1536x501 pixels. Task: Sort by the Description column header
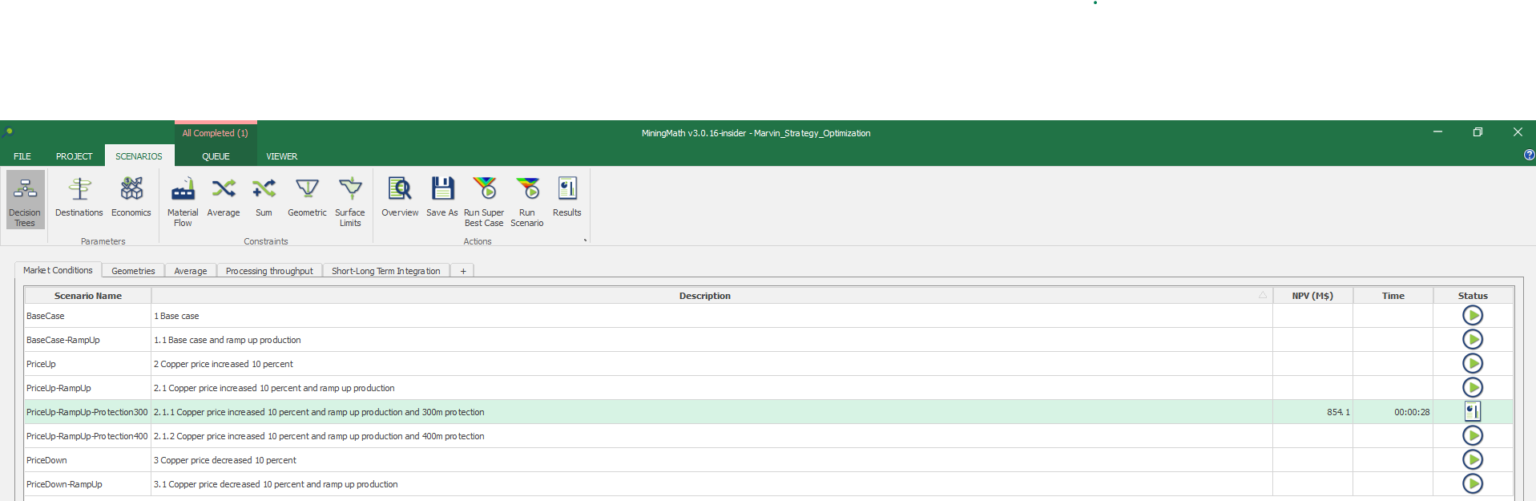point(705,296)
